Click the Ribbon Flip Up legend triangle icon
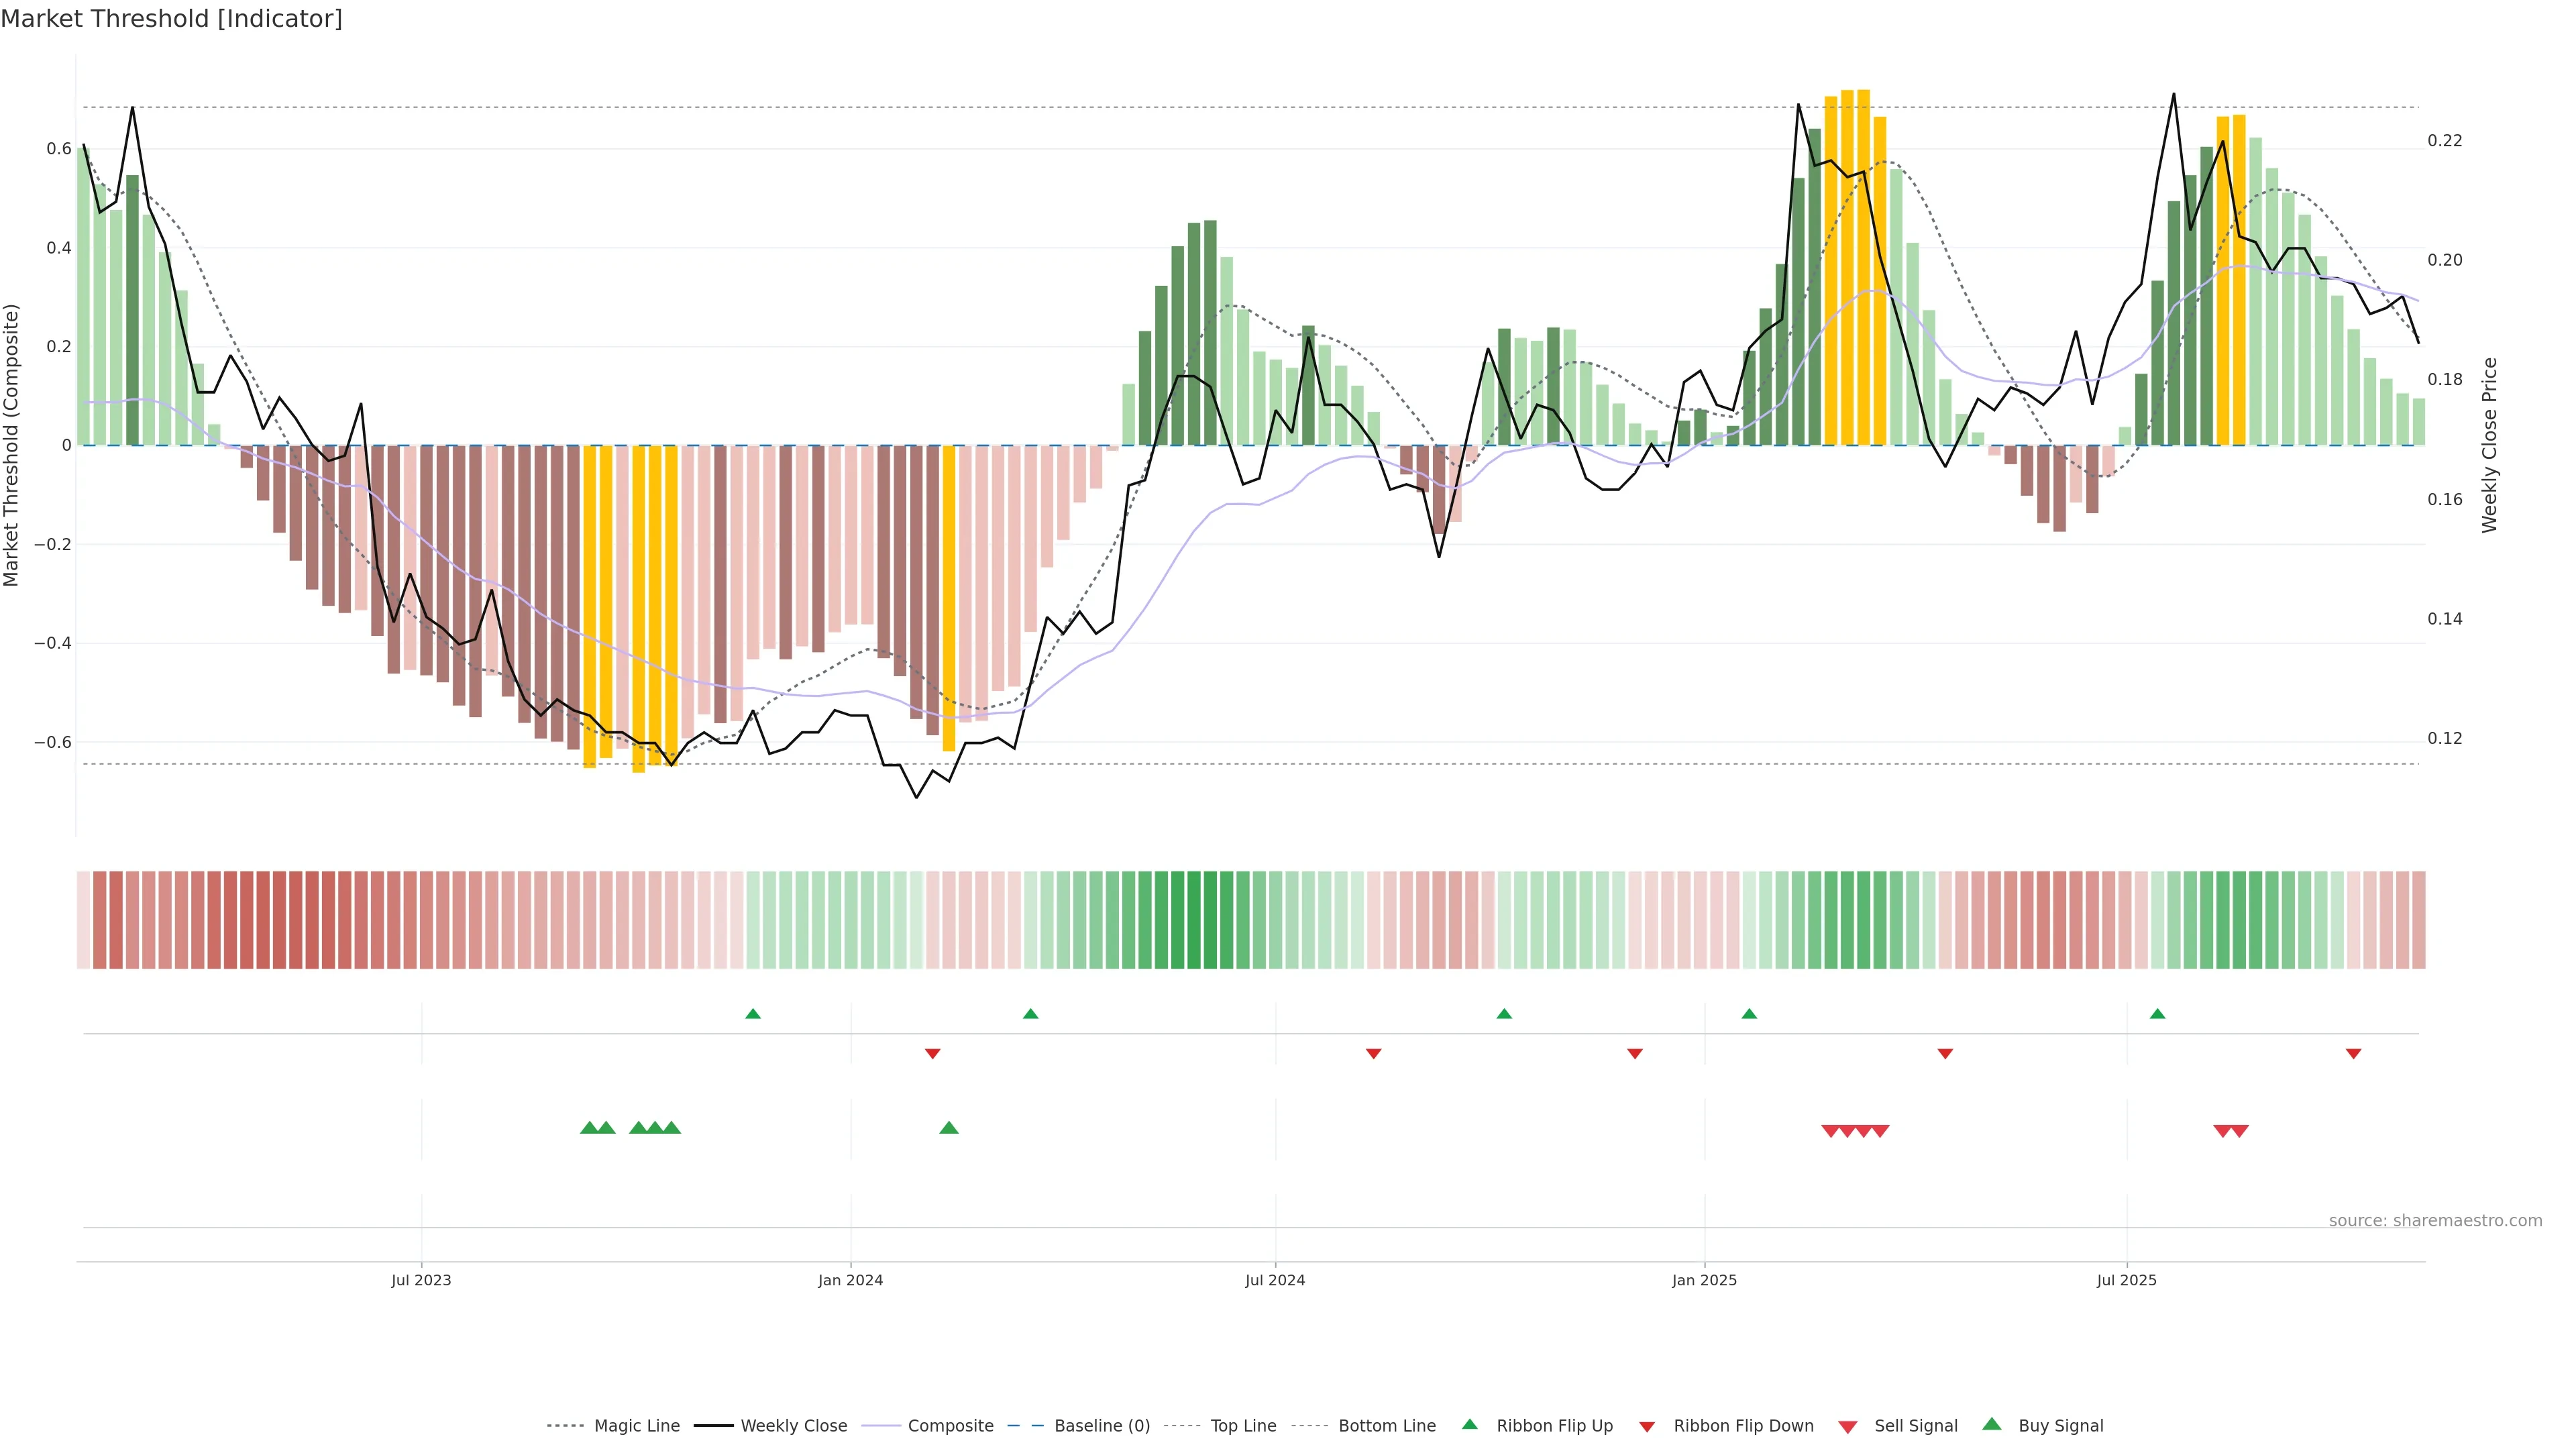This screenshot has height=1449, width=2576. (x=1470, y=1425)
